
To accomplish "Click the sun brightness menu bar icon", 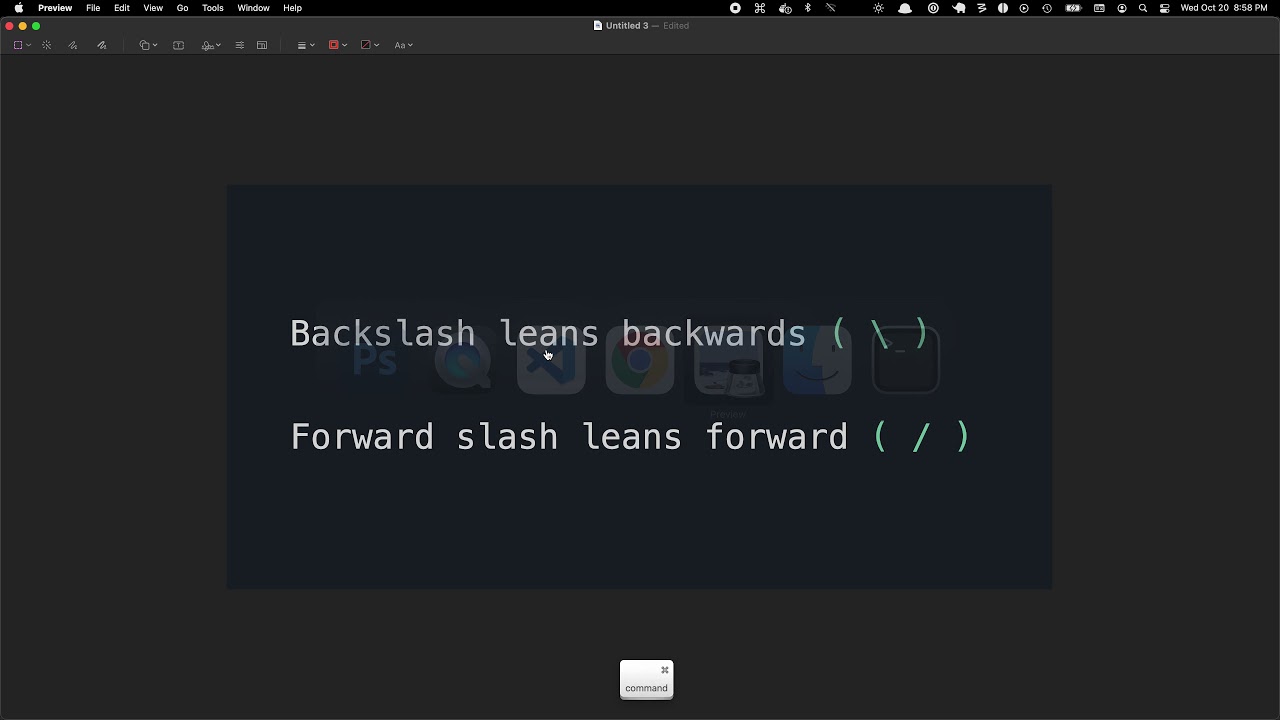I will pyautogui.click(x=879, y=8).
